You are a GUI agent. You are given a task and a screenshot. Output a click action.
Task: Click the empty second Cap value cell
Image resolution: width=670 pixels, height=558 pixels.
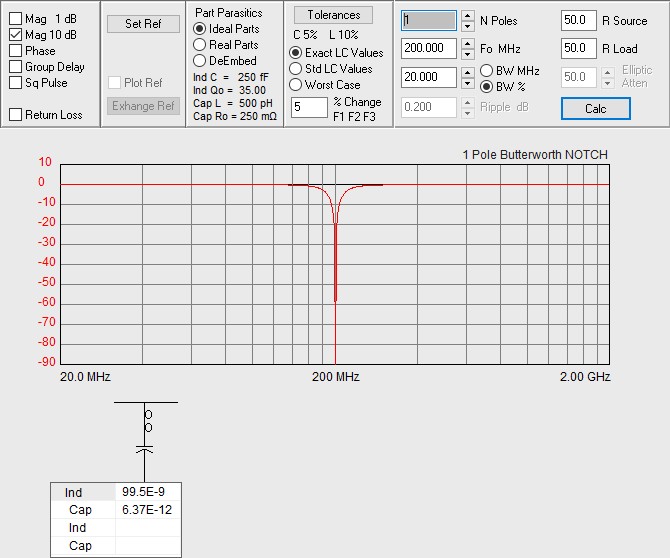148,546
